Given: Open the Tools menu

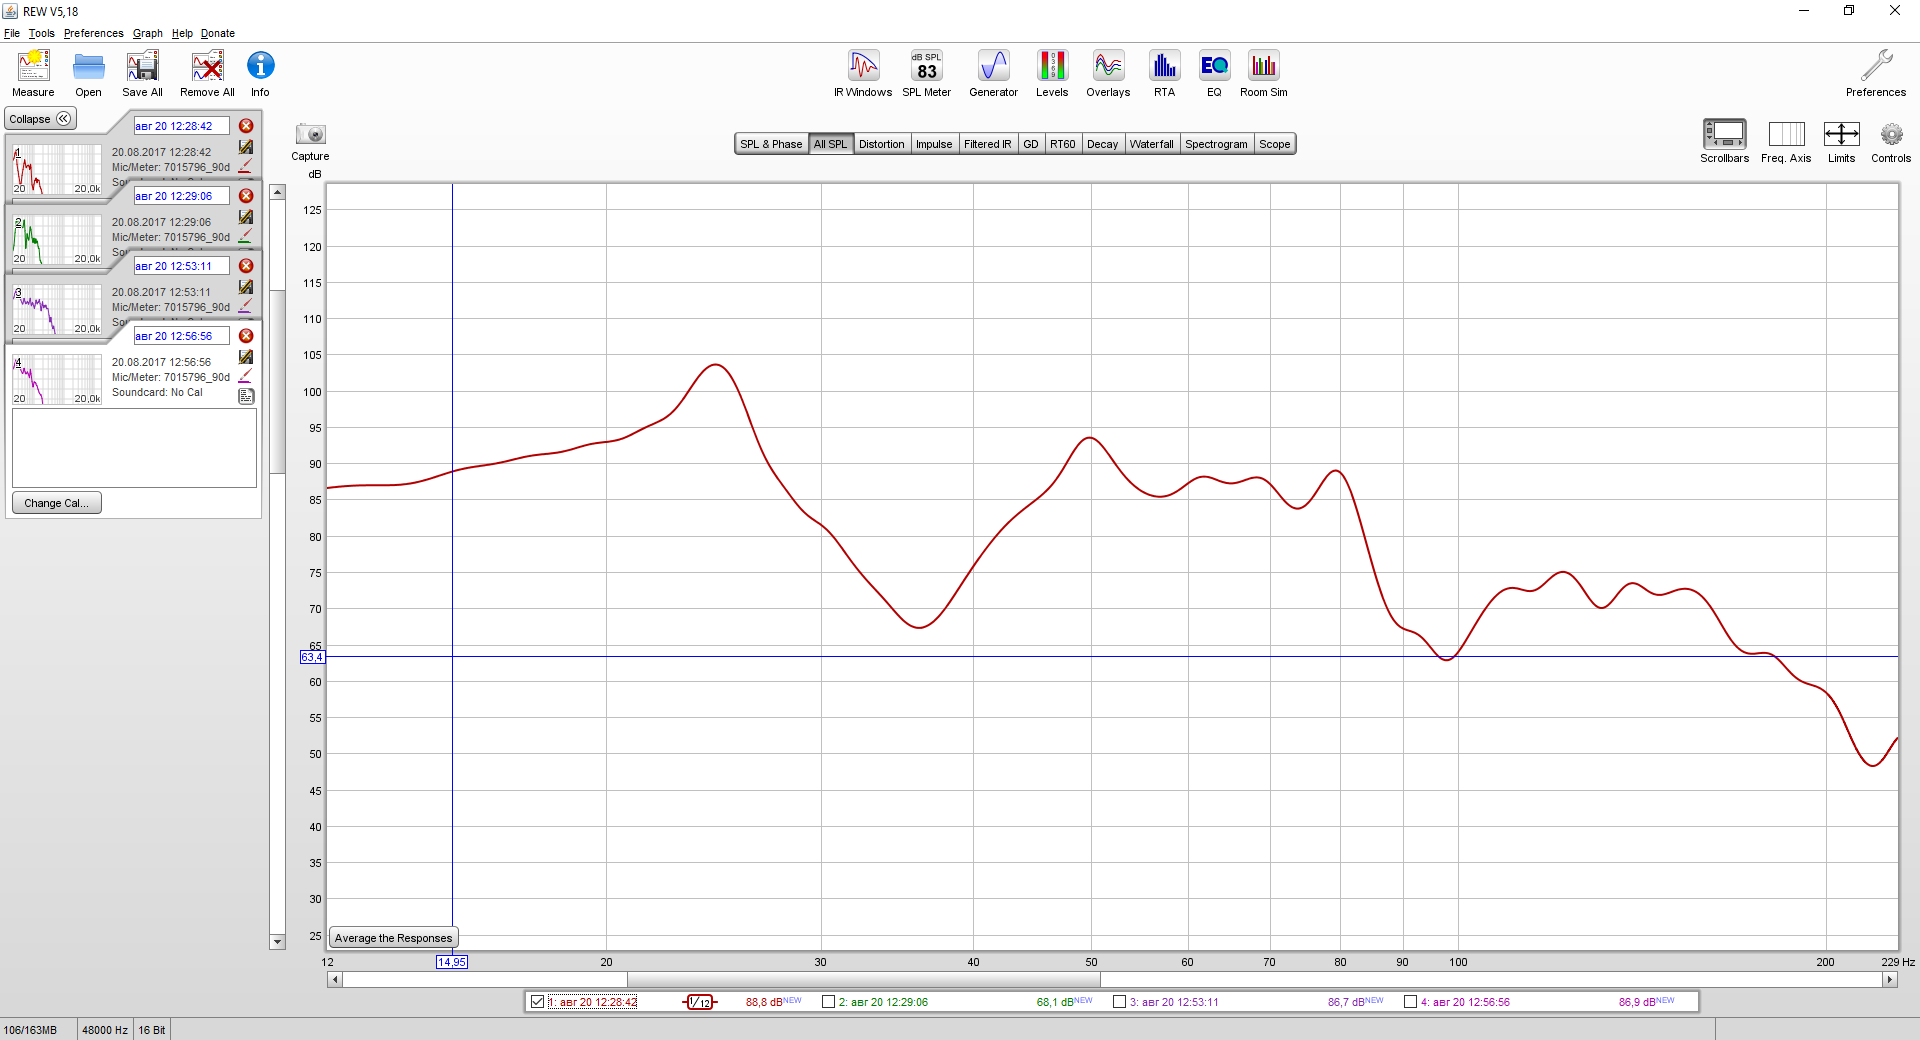Looking at the screenshot, I should (42, 33).
